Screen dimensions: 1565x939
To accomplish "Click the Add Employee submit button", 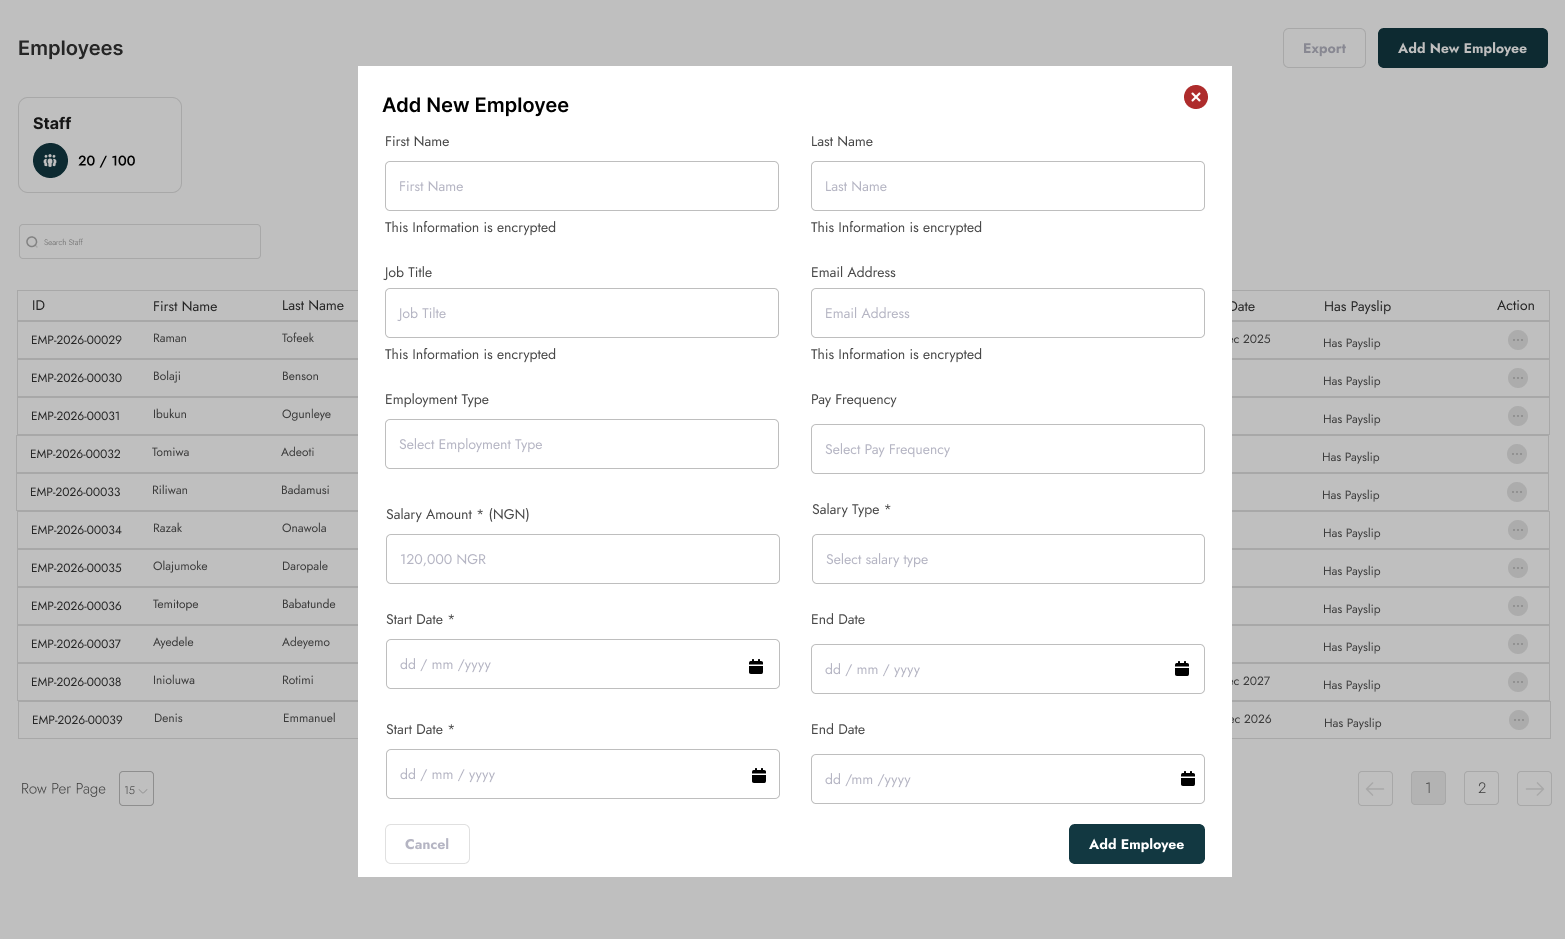I will (x=1137, y=844).
